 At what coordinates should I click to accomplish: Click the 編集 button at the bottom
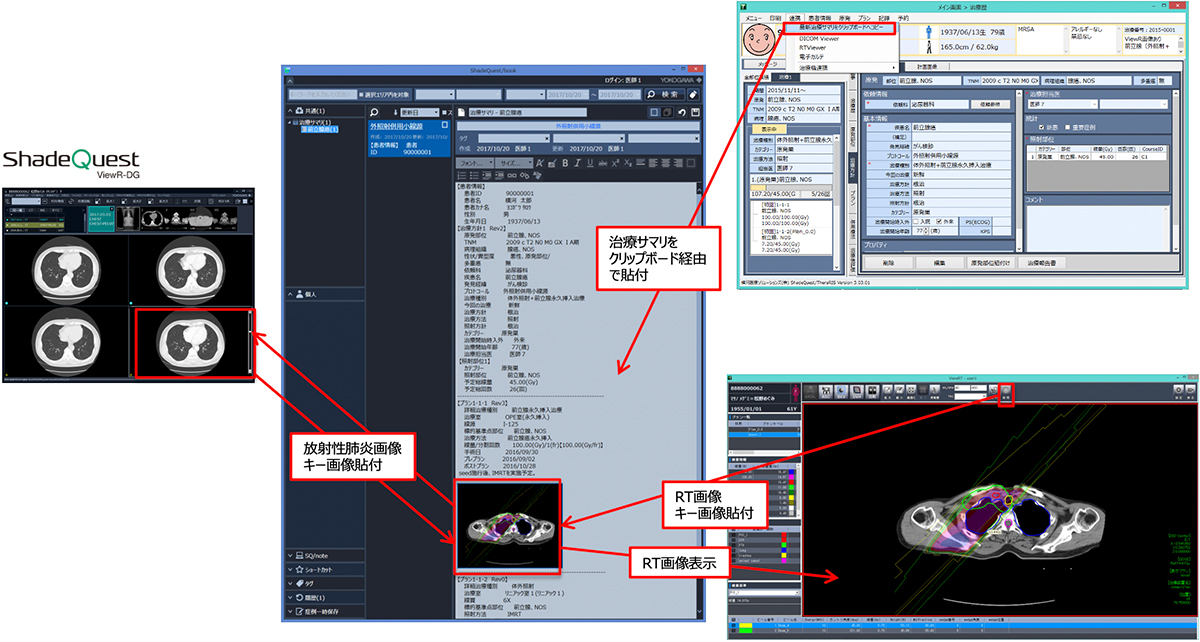tap(938, 262)
